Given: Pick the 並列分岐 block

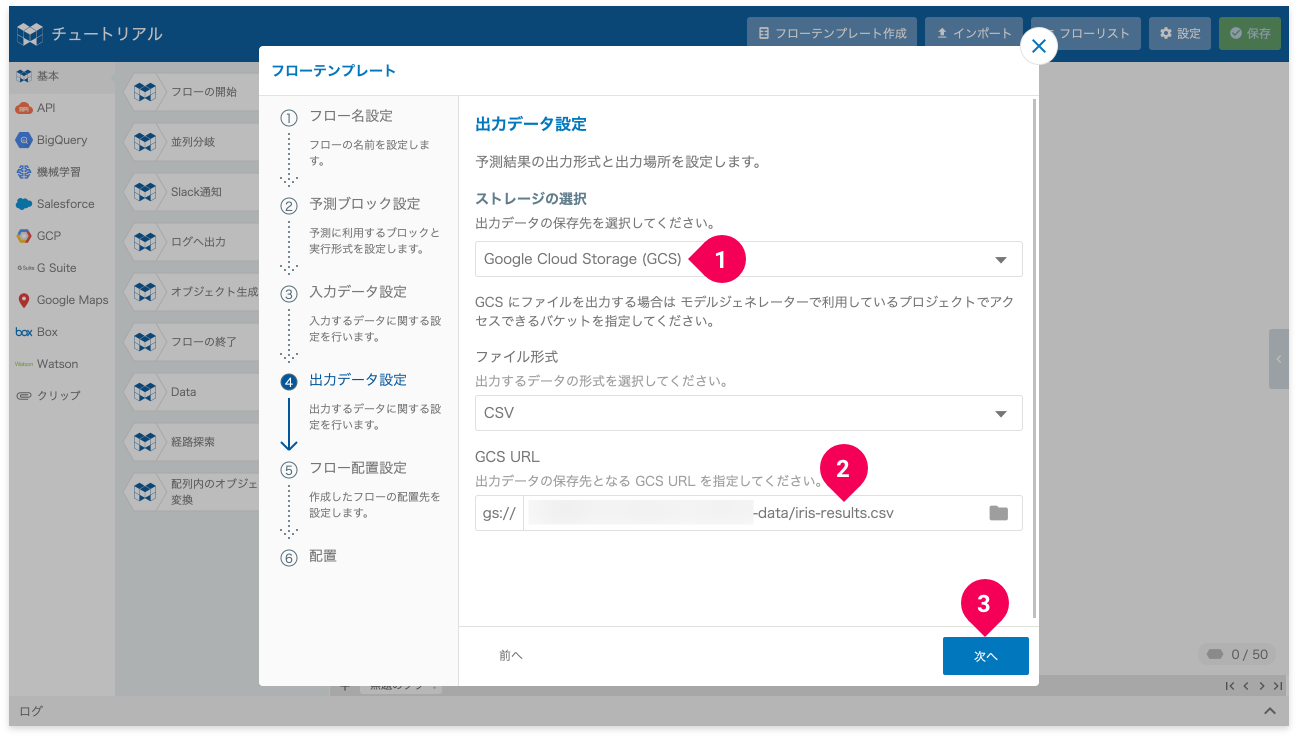Looking at the screenshot, I should coord(193,142).
